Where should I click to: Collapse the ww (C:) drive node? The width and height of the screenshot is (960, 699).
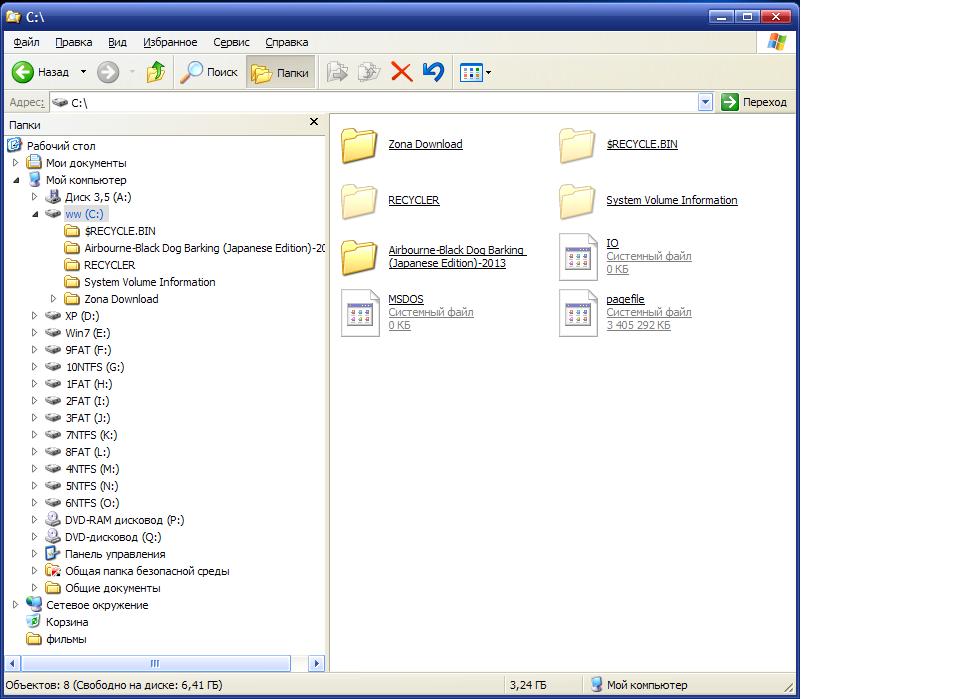pyautogui.click(x=36, y=214)
